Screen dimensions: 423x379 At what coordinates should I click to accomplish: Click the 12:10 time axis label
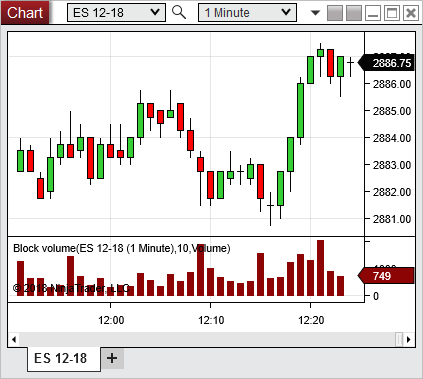211,320
